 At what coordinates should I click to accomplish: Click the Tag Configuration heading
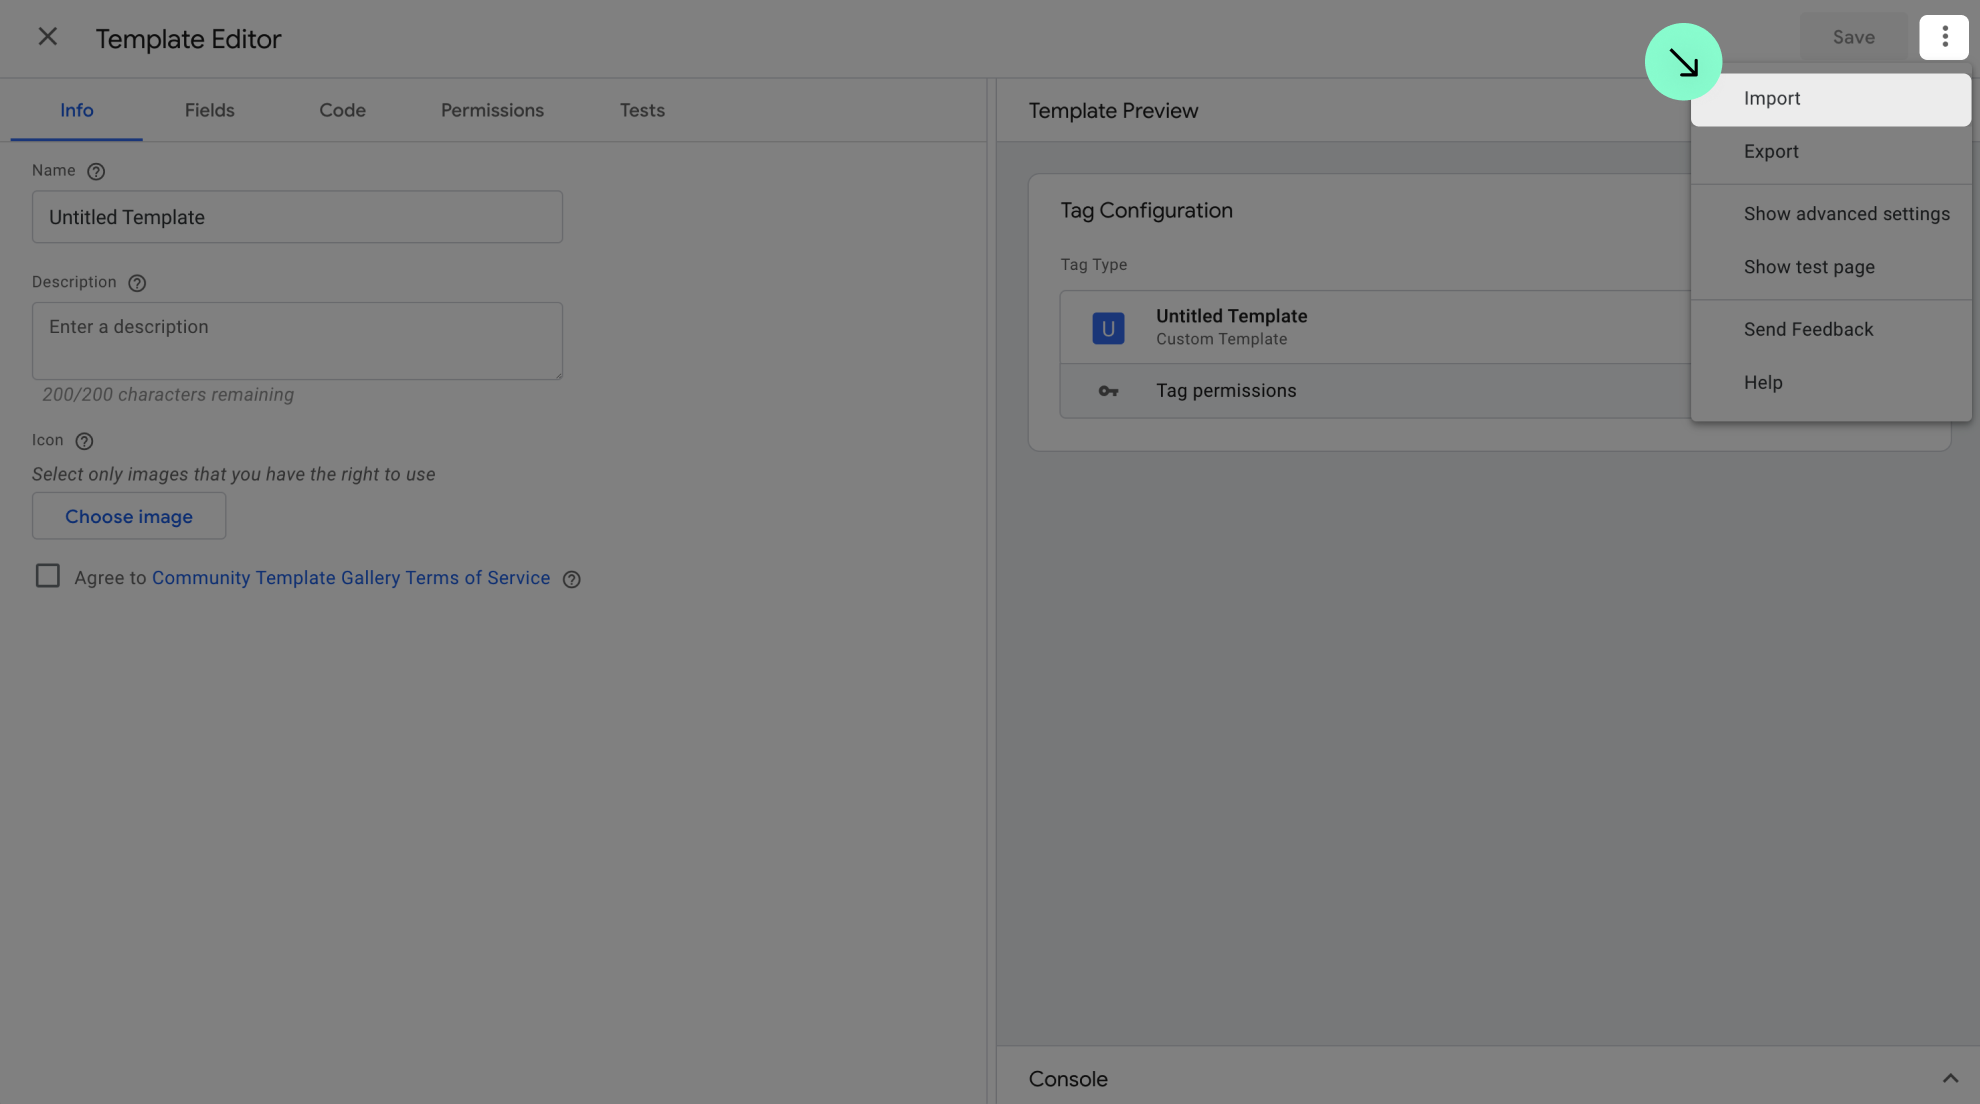point(1146,211)
